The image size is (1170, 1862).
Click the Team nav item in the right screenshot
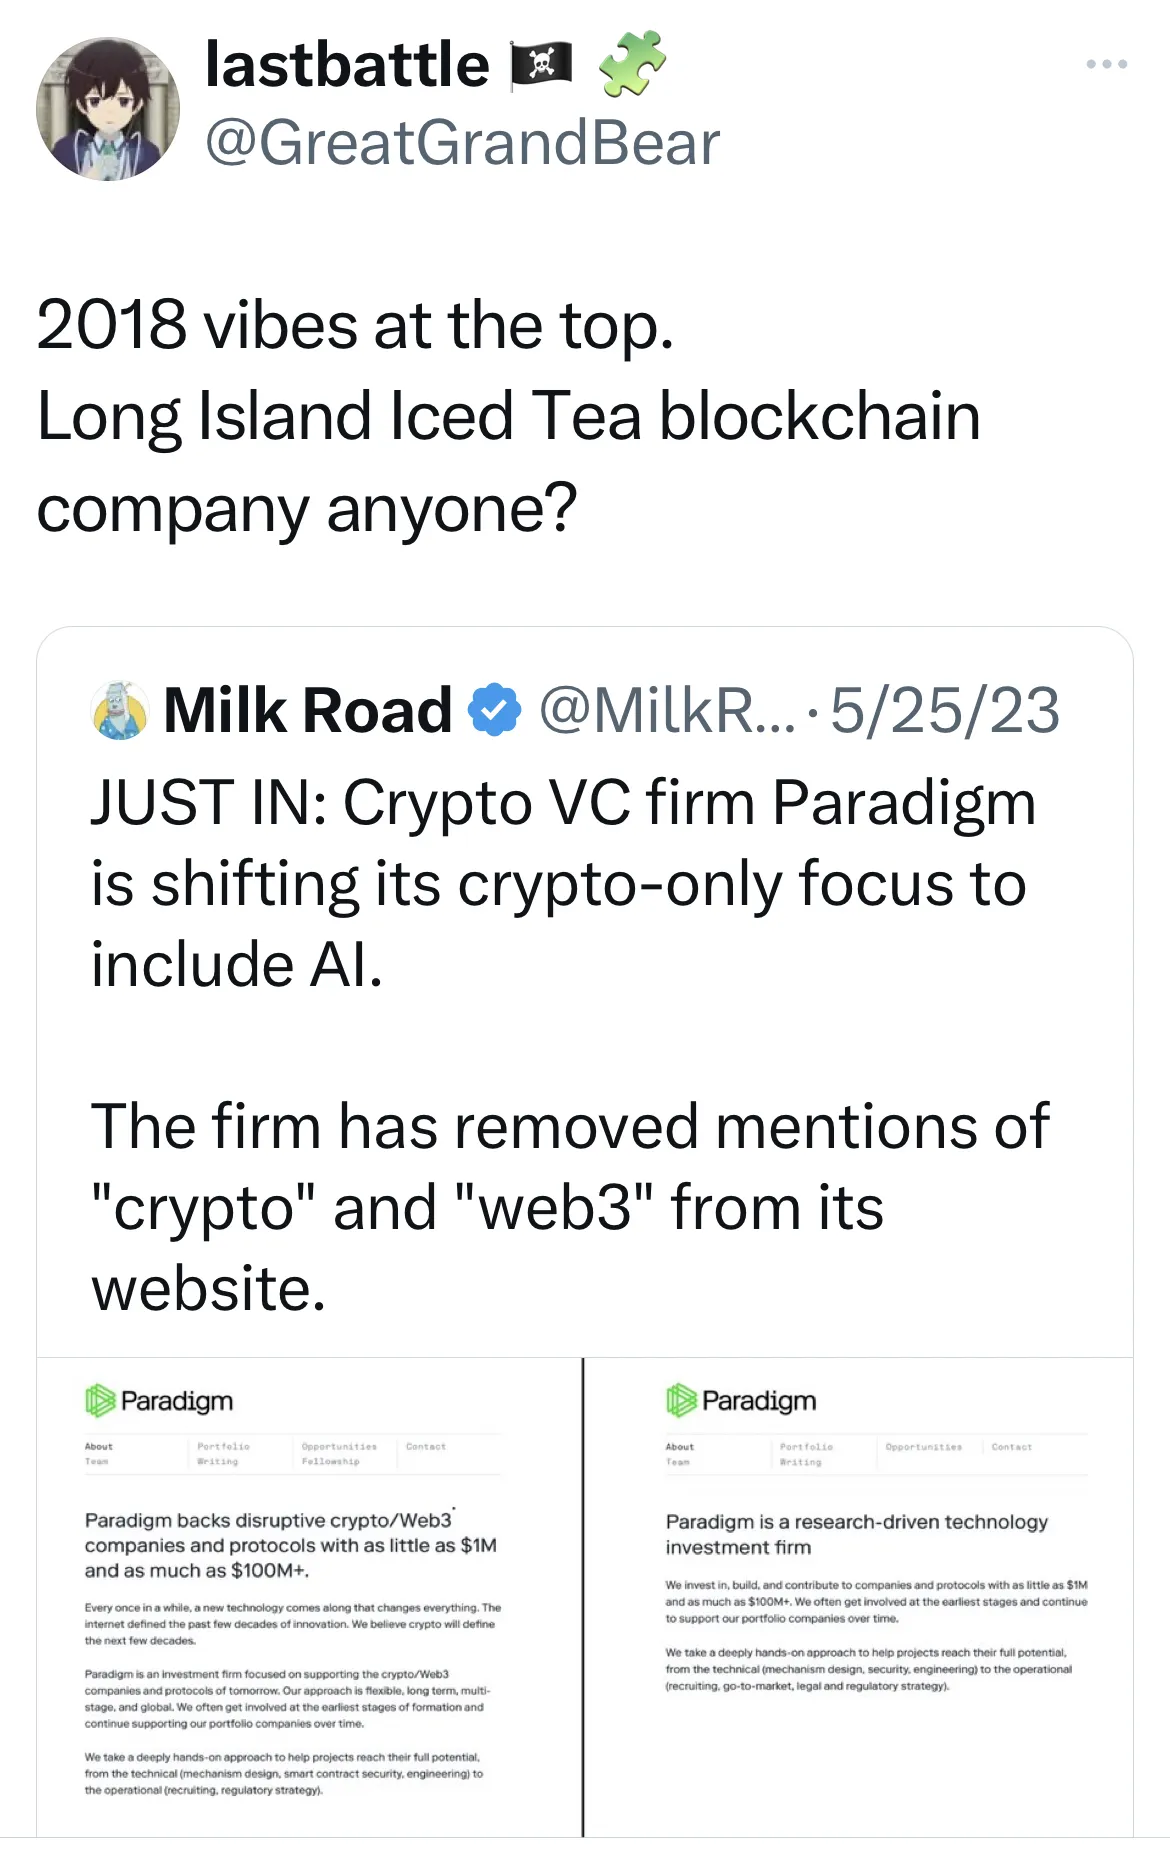[677, 1461]
